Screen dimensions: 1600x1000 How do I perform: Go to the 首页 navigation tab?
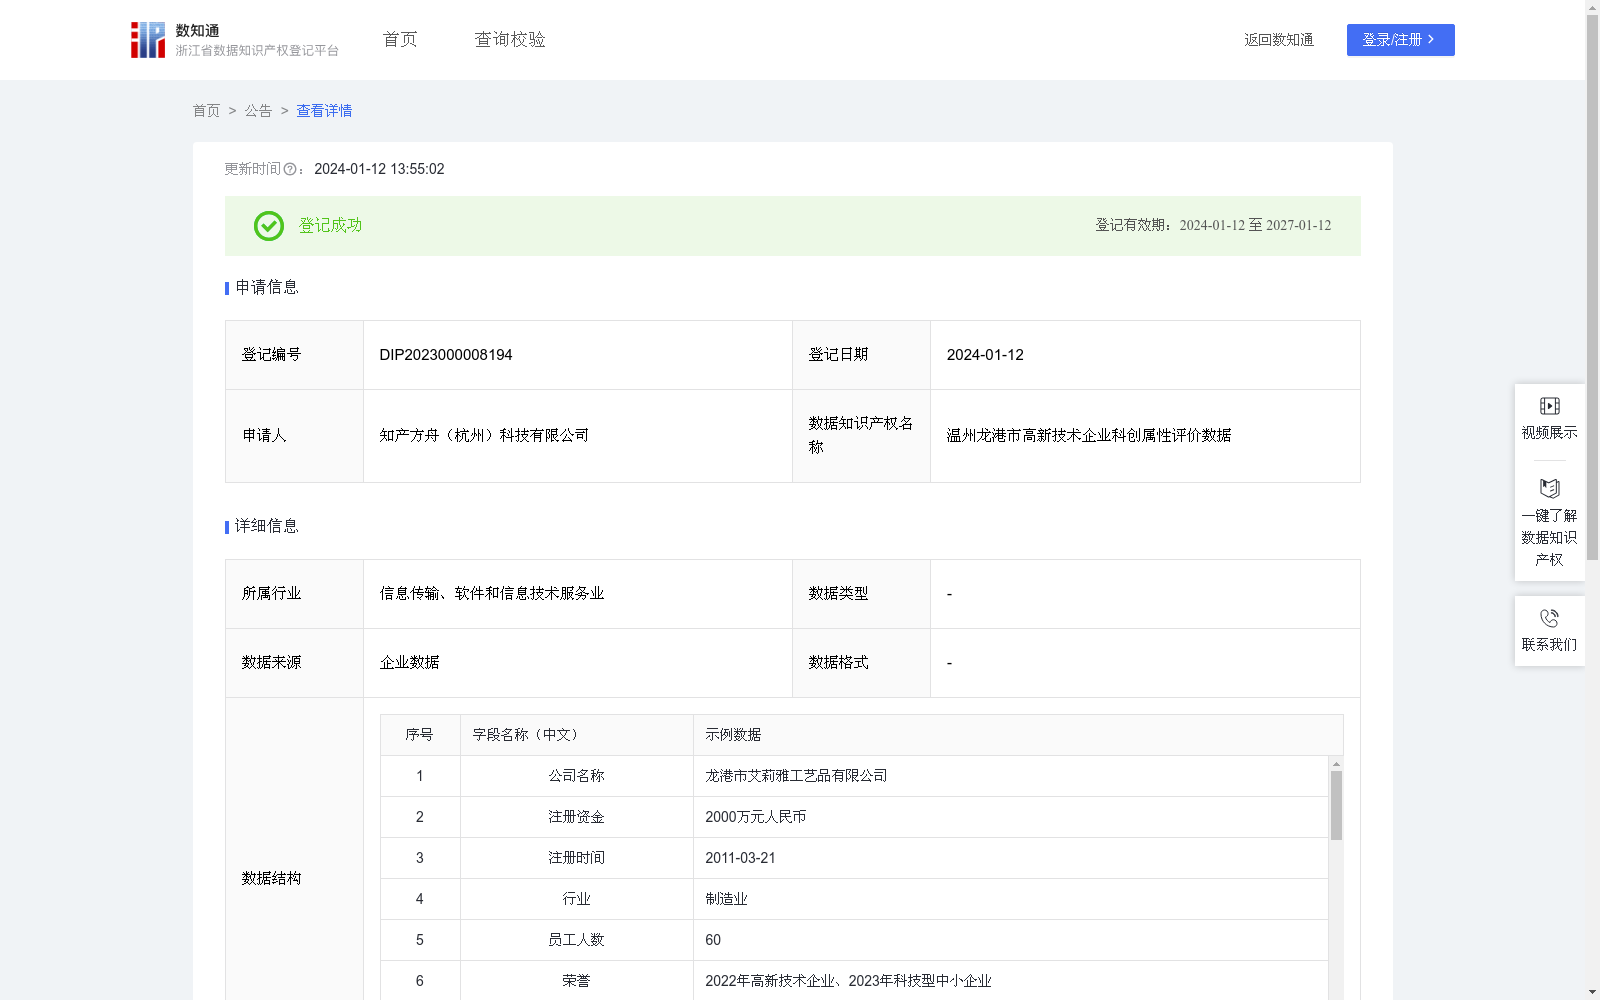click(400, 40)
